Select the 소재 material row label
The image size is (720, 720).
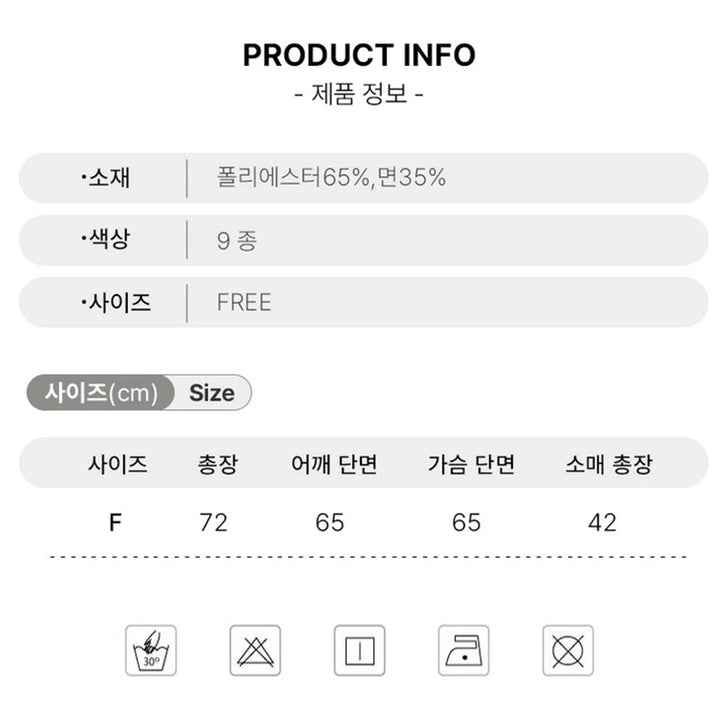(x=106, y=177)
